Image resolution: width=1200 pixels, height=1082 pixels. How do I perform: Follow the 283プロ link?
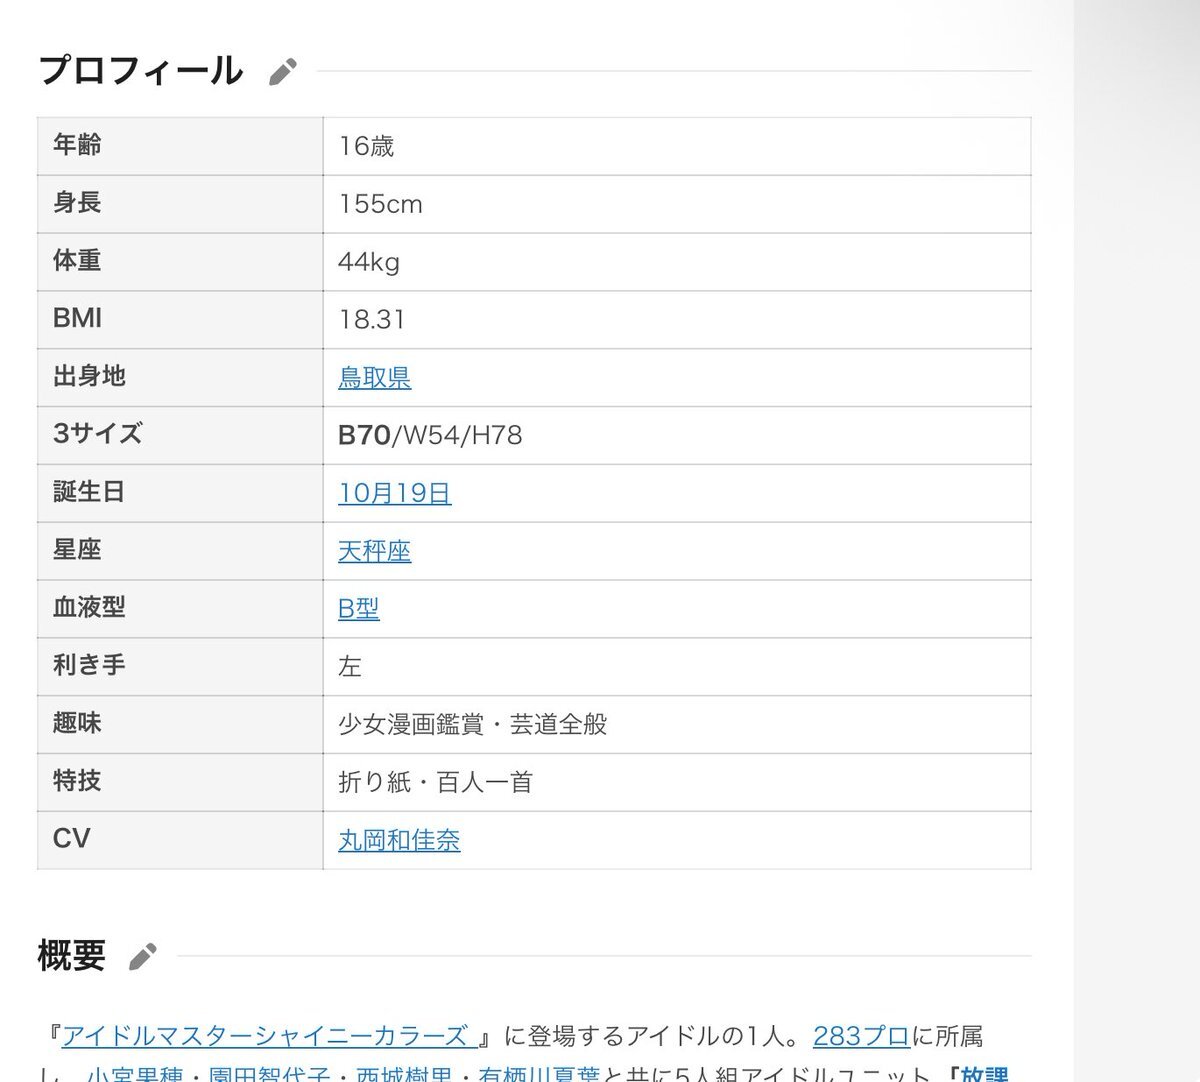point(861,1036)
